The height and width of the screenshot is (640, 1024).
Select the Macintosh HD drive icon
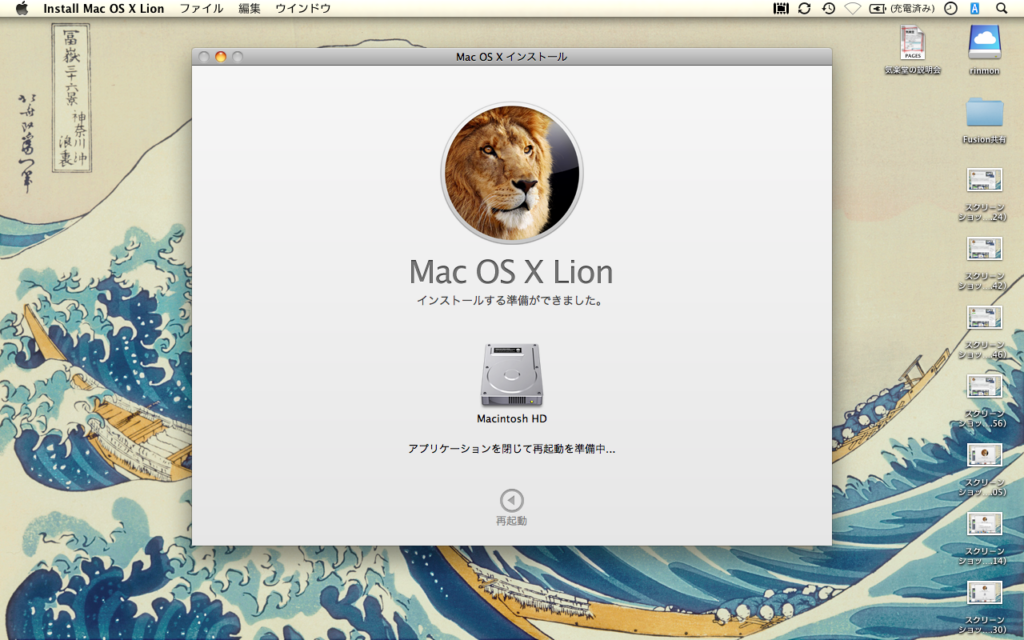[x=511, y=376]
